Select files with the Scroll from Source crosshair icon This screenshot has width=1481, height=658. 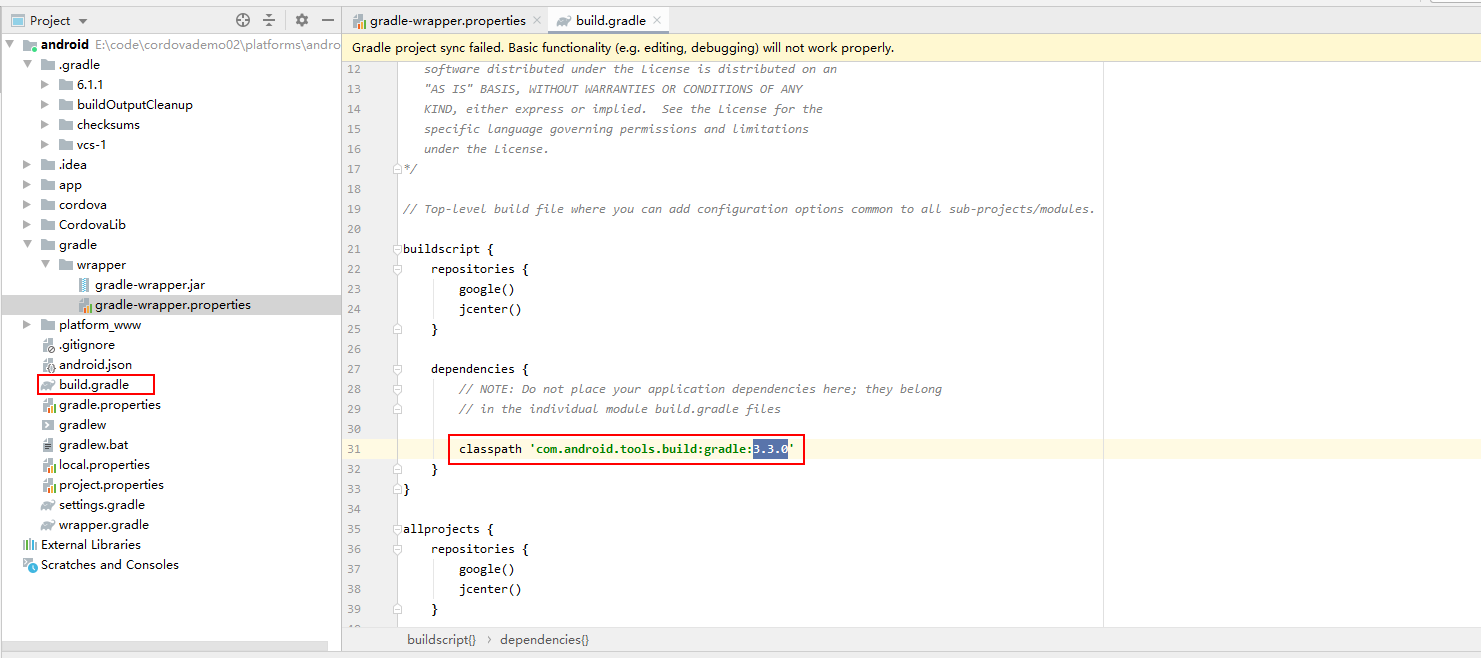tap(243, 20)
